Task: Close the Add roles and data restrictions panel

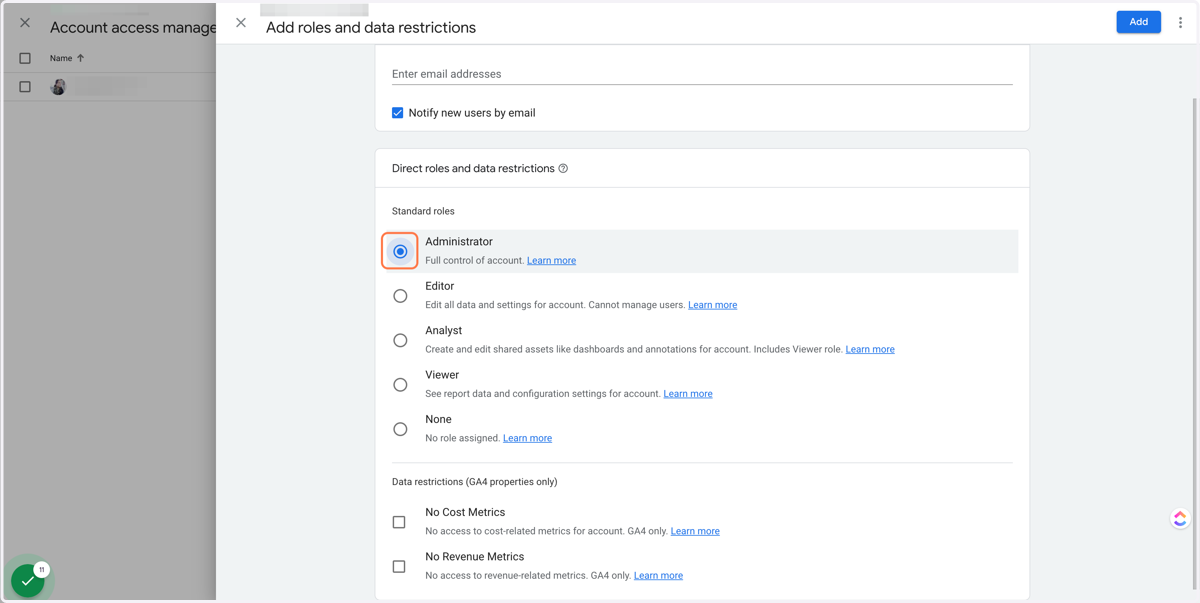Action: 241,22
